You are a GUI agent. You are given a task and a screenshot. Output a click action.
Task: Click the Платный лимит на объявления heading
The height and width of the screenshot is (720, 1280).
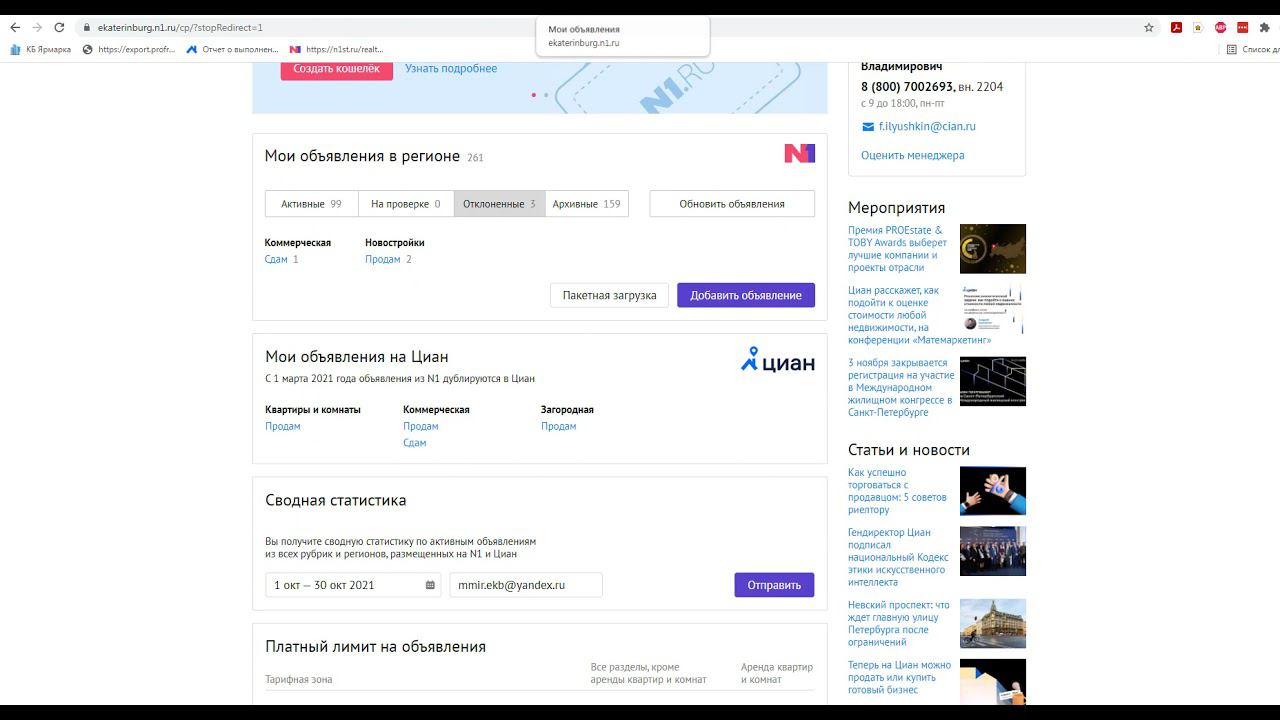[375, 647]
